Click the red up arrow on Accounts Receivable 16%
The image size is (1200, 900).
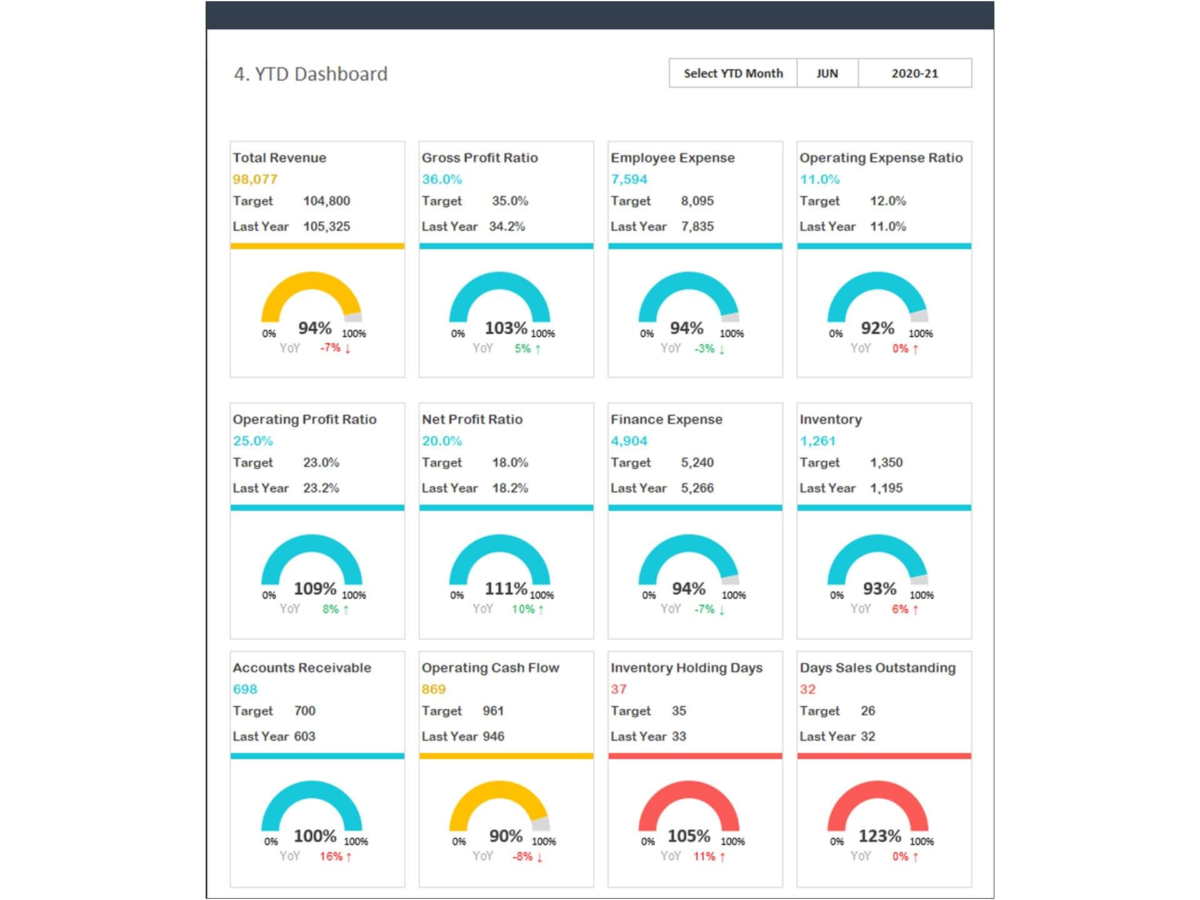pyautogui.click(x=348, y=856)
